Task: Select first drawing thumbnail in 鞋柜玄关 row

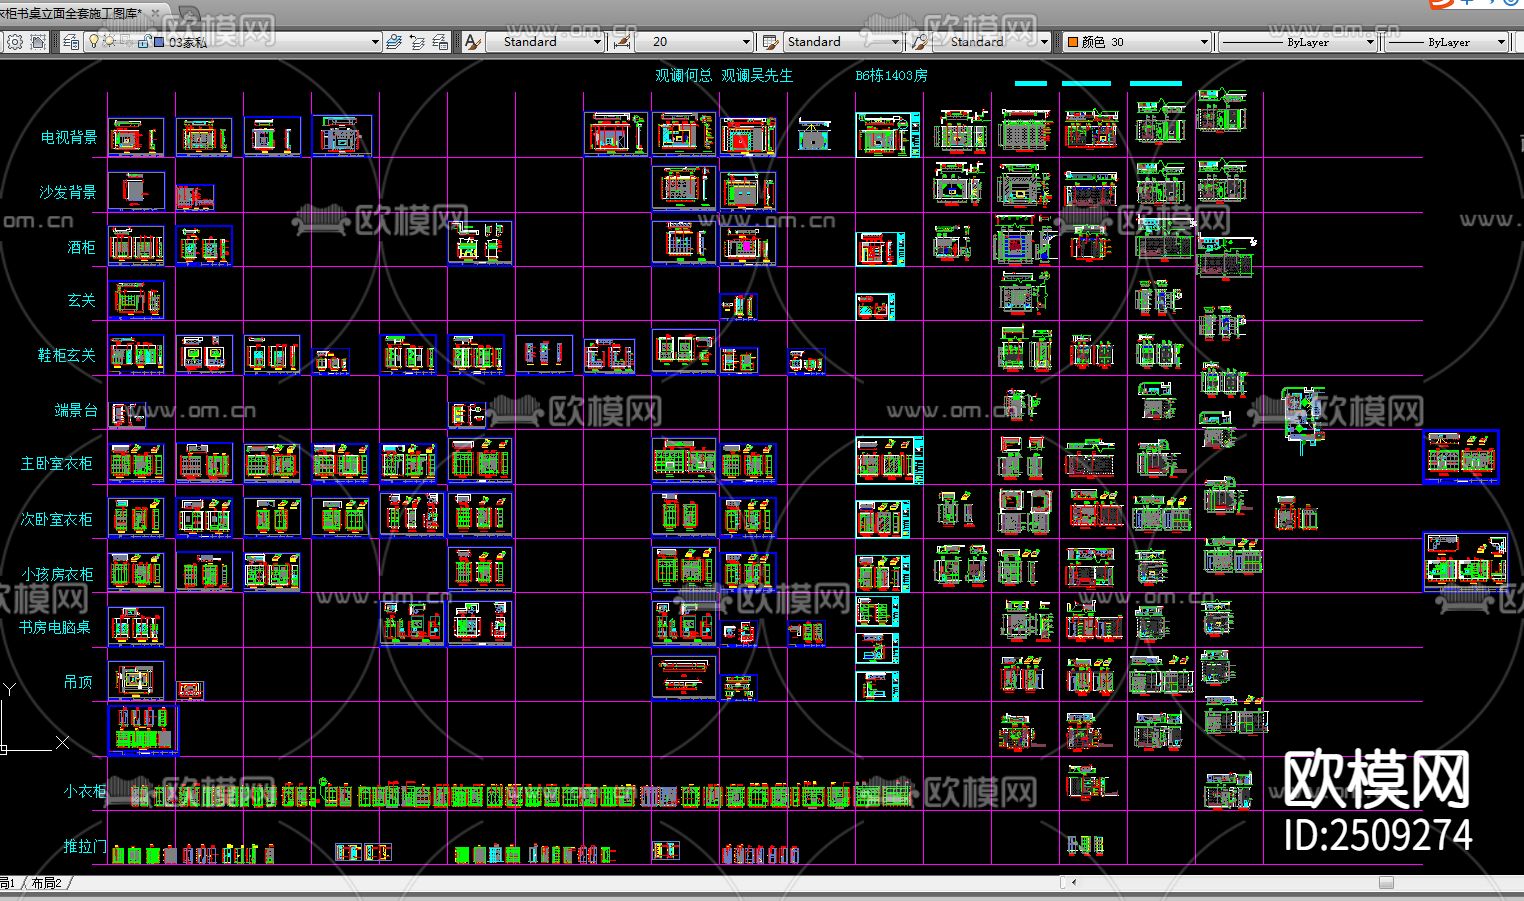Action: click(x=136, y=355)
